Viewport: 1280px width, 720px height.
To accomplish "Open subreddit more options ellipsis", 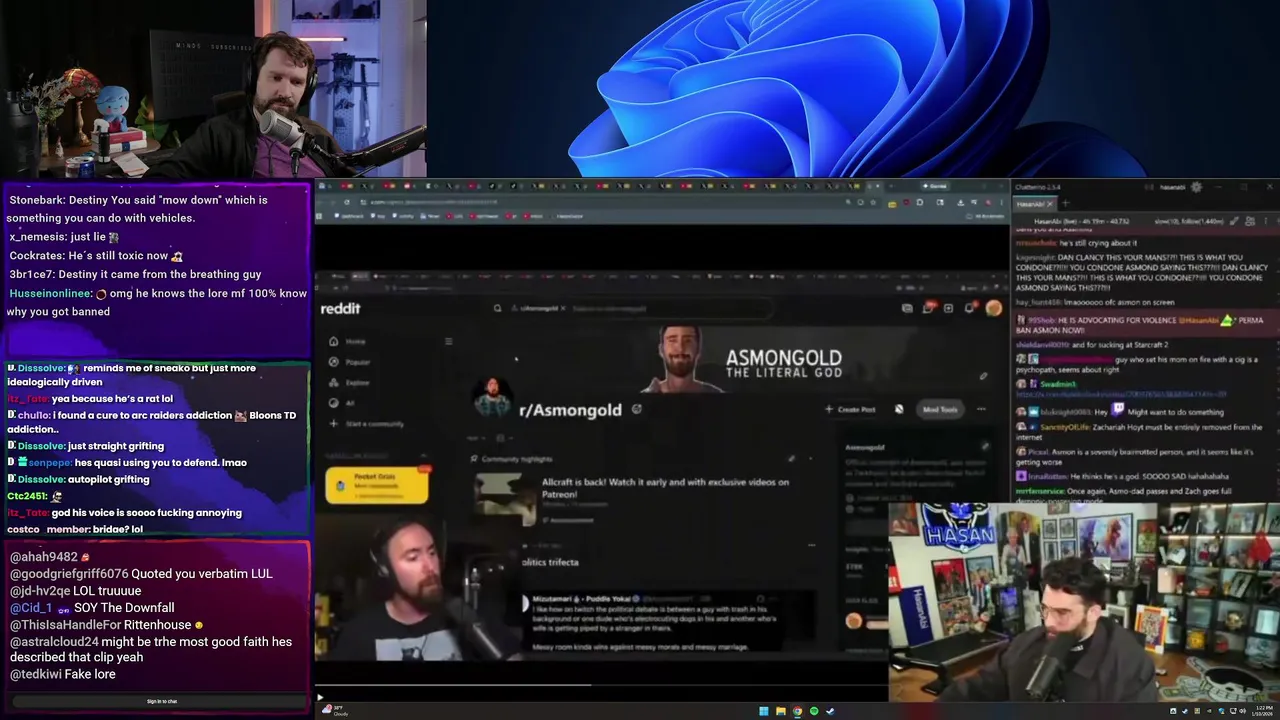I will coord(981,409).
